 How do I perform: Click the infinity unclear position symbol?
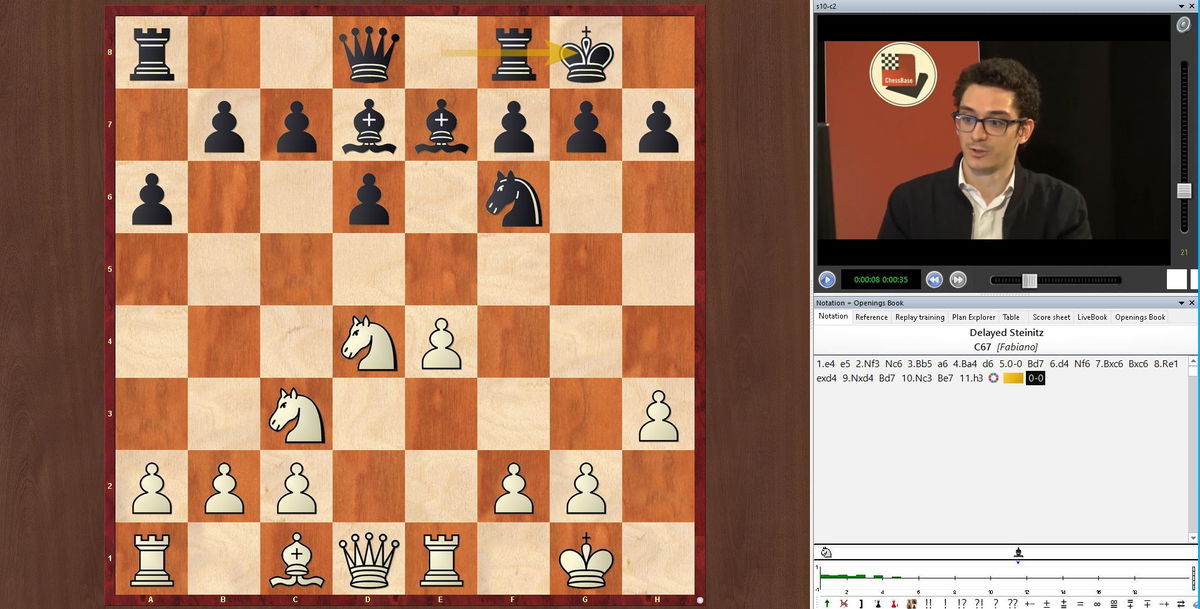(x=1097, y=603)
